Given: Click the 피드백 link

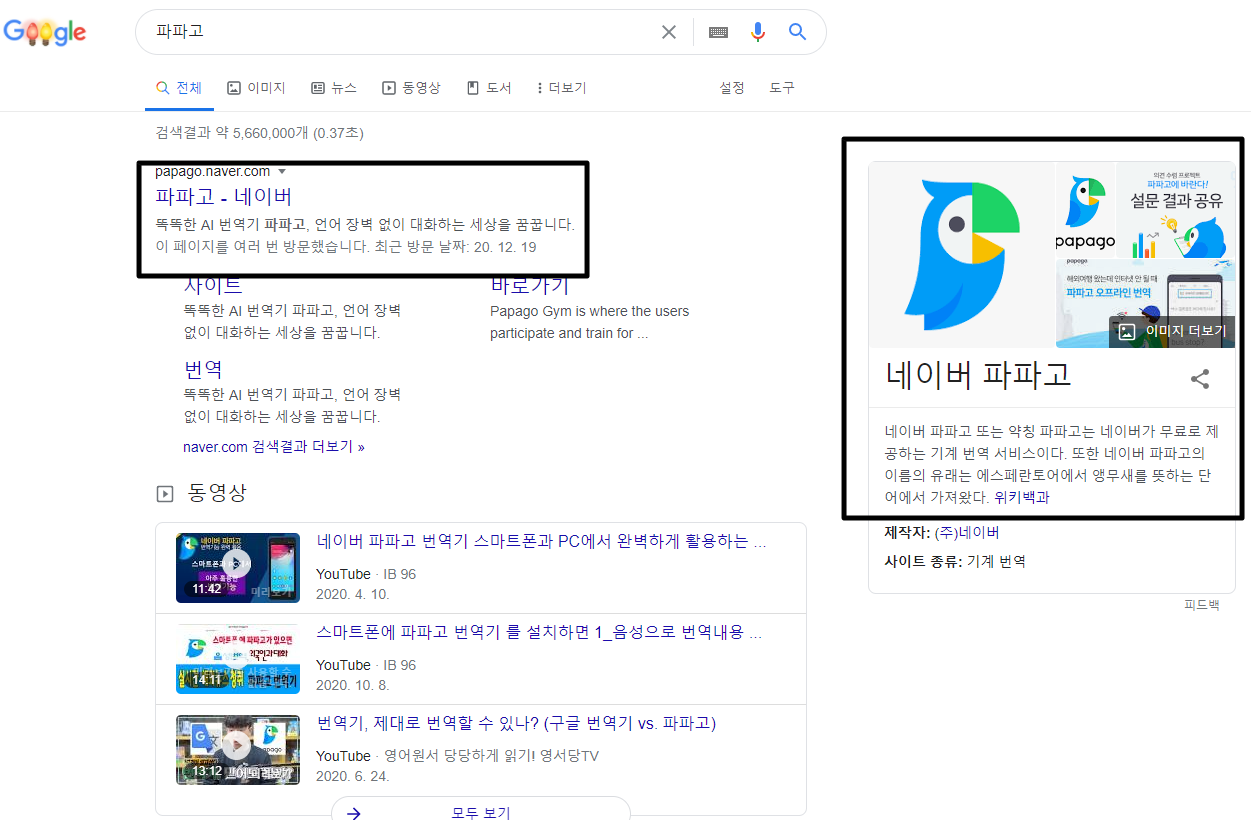Looking at the screenshot, I should [1202, 605].
